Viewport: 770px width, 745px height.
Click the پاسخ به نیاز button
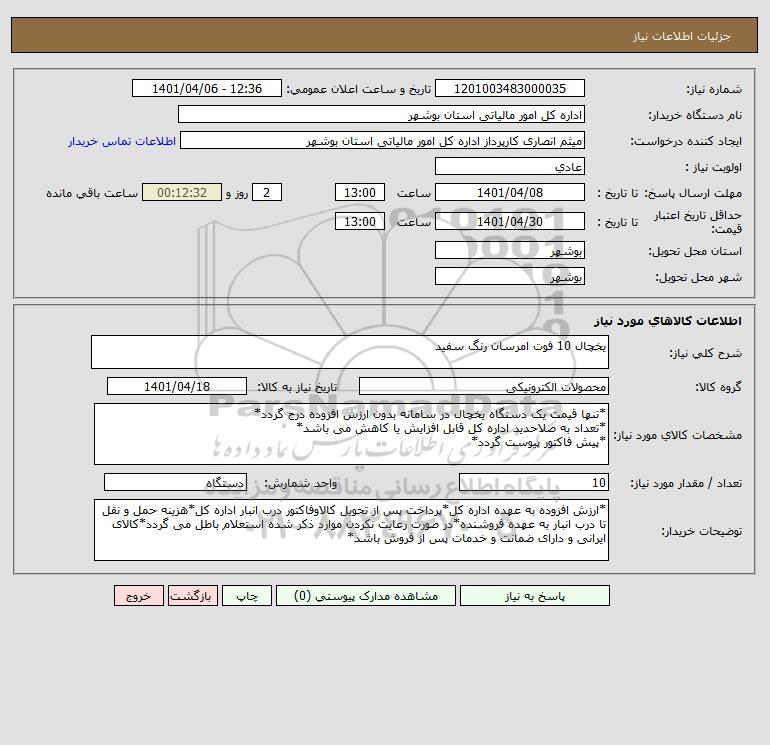tap(535, 596)
